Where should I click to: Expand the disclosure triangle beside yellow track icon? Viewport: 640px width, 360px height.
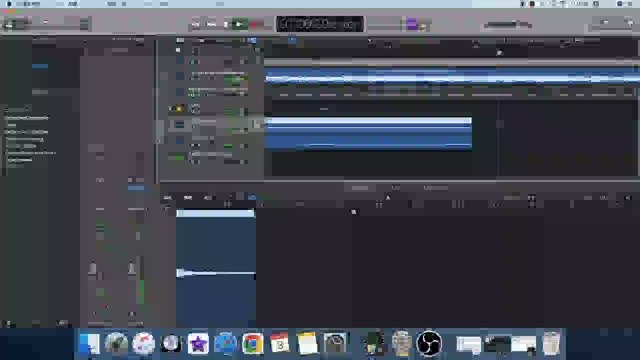(x=170, y=109)
